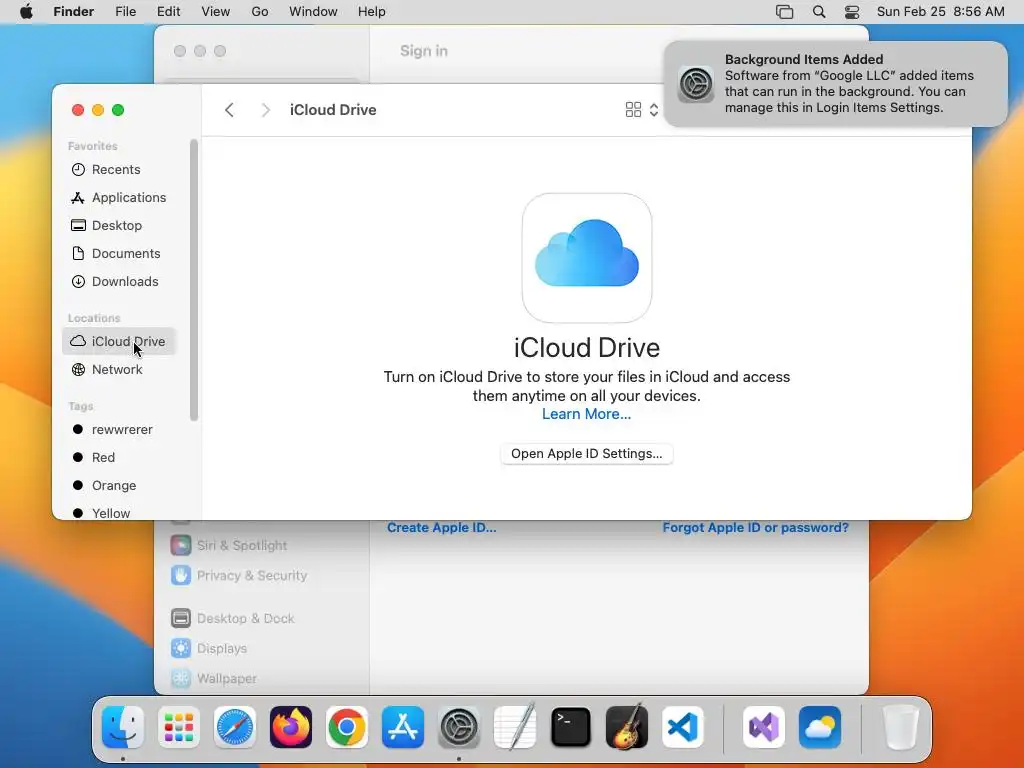Switch to icon view in Finder toolbar
Image resolution: width=1024 pixels, height=768 pixels.
(633, 110)
